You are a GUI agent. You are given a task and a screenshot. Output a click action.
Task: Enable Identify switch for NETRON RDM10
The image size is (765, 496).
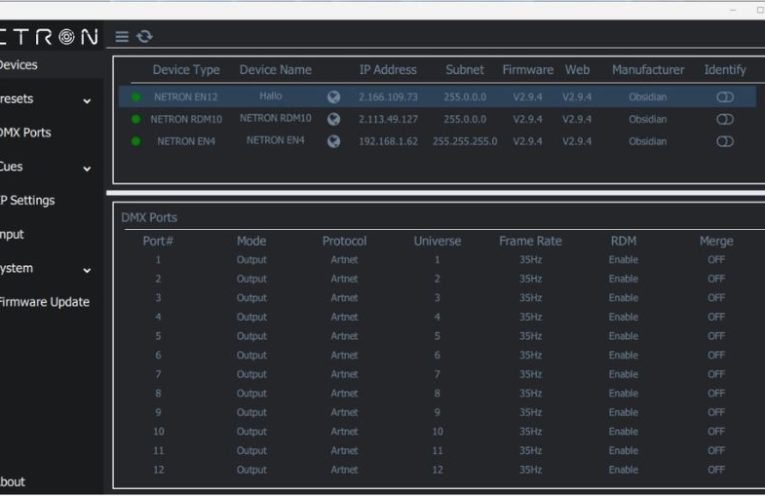(725, 119)
